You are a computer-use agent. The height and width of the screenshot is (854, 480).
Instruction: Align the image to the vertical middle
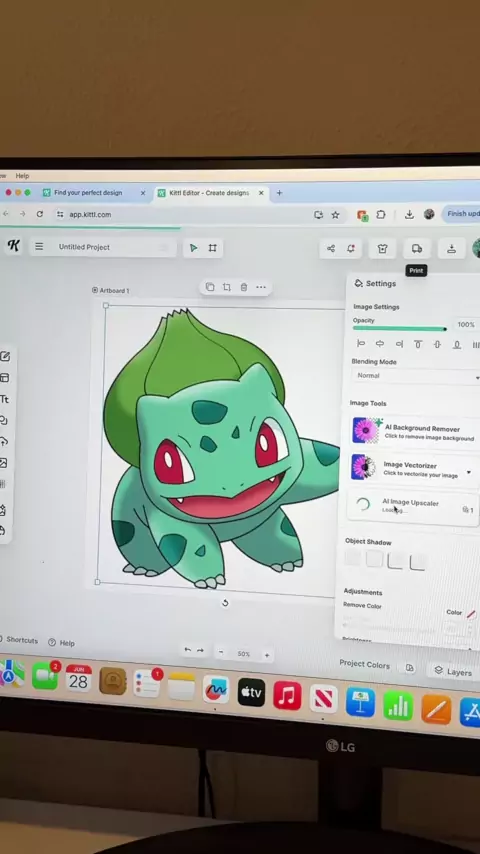[437, 344]
